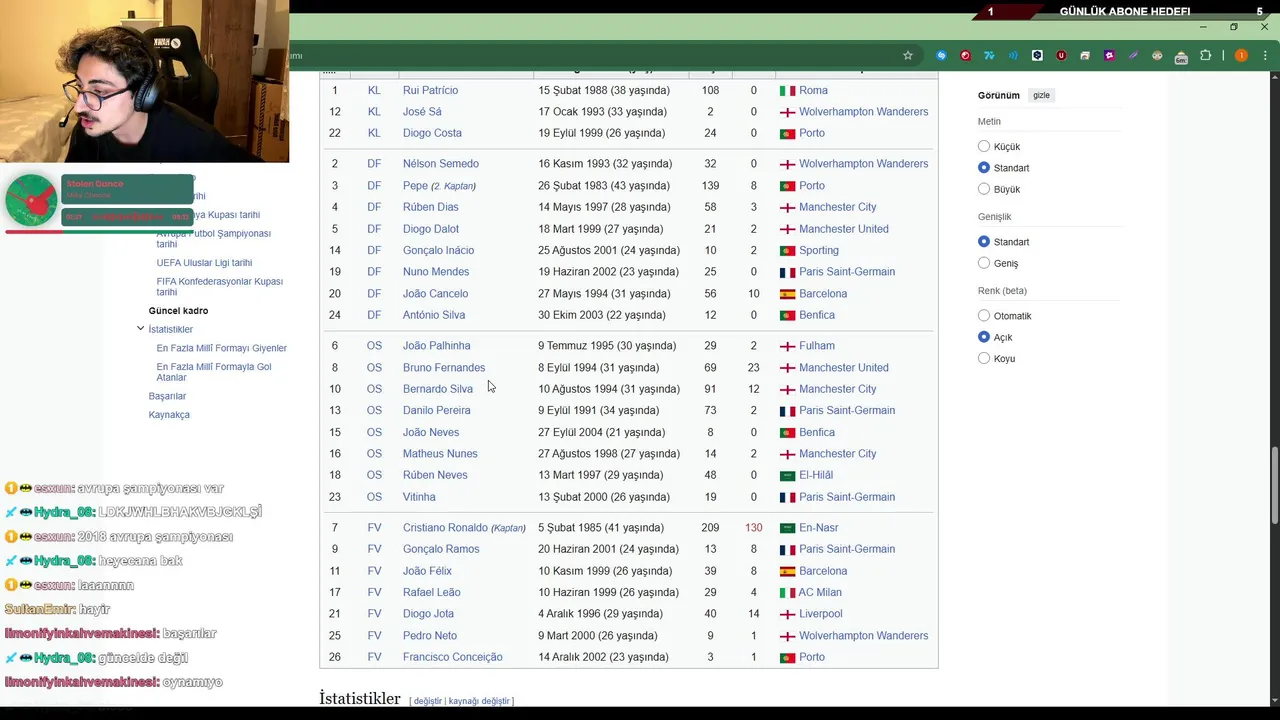The width and height of the screenshot is (1280, 720).
Task: Go to En Fazla Millî Formayla Gol Atanlar
Action: [214, 372]
